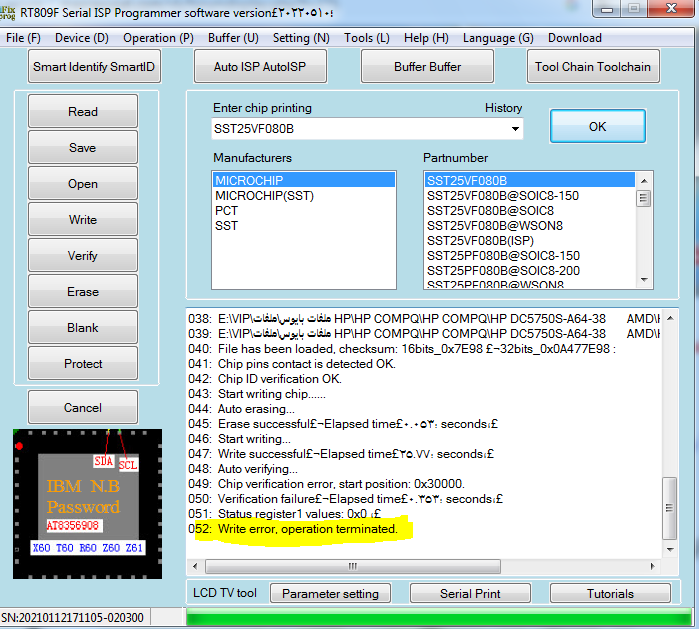Click Auto ISP AutoISP button
The width and height of the screenshot is (699, 629).
pyautogui.click(x=260, y=66)
